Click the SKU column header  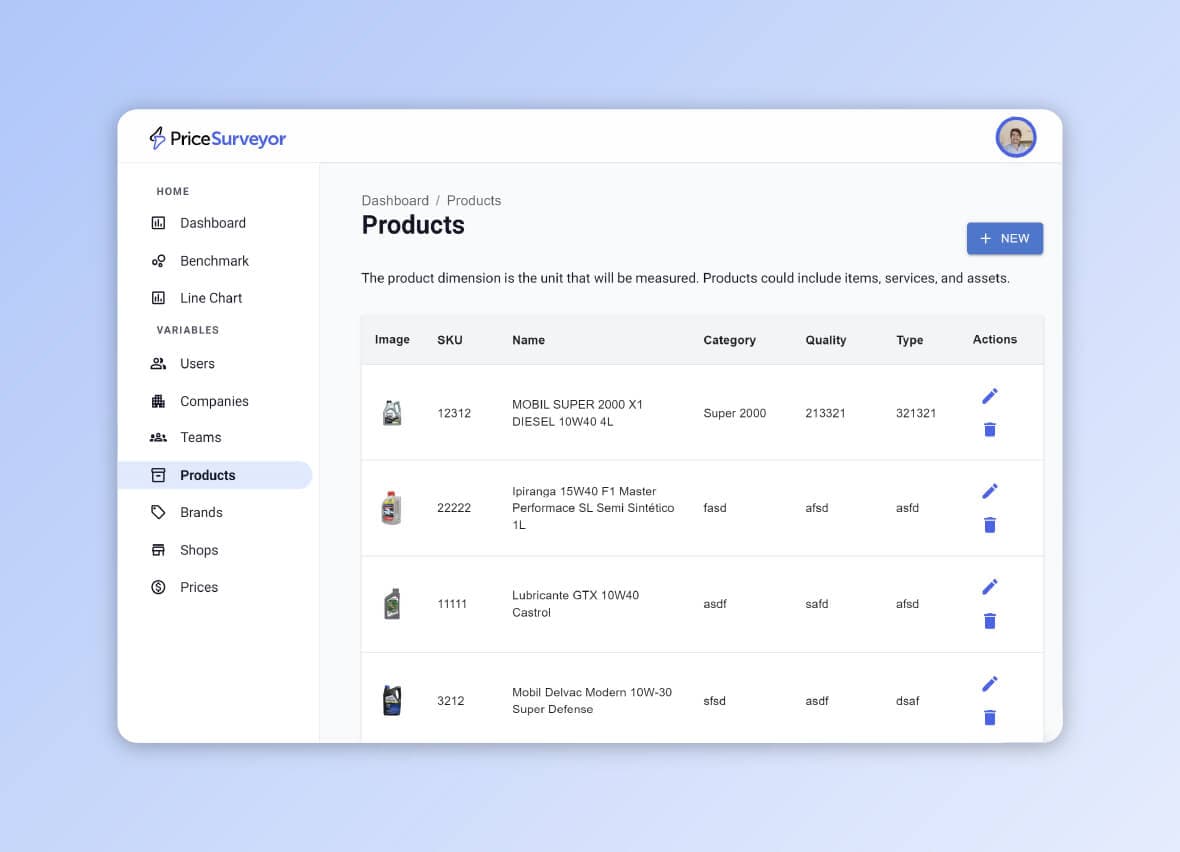450,340
